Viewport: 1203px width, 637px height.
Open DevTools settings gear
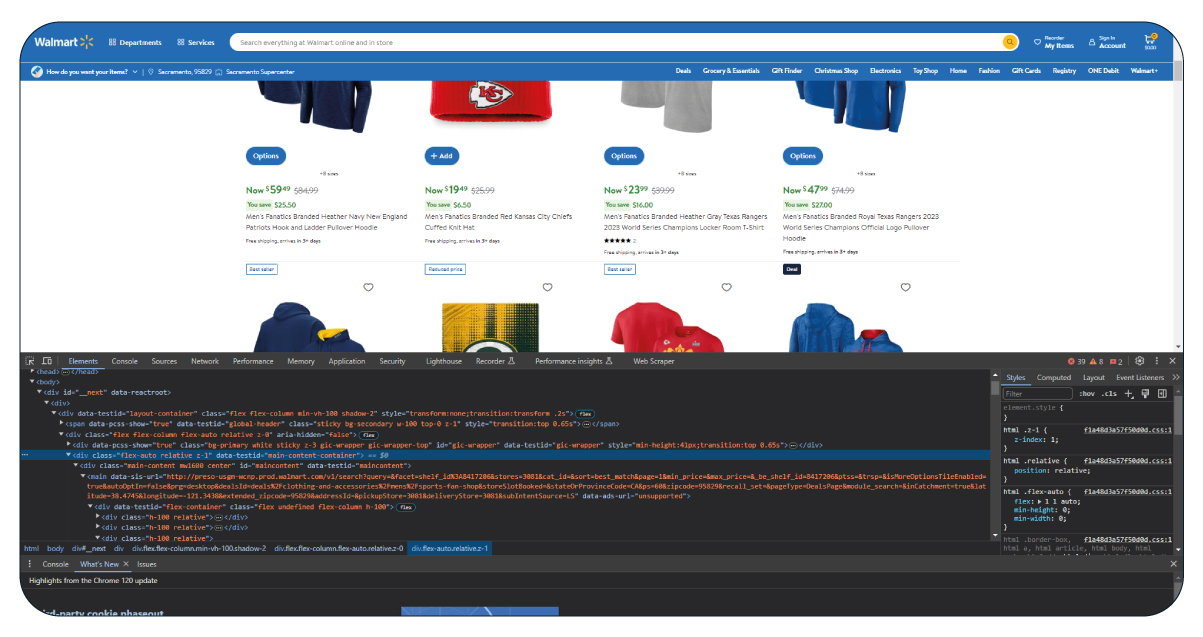[1140, 361]
